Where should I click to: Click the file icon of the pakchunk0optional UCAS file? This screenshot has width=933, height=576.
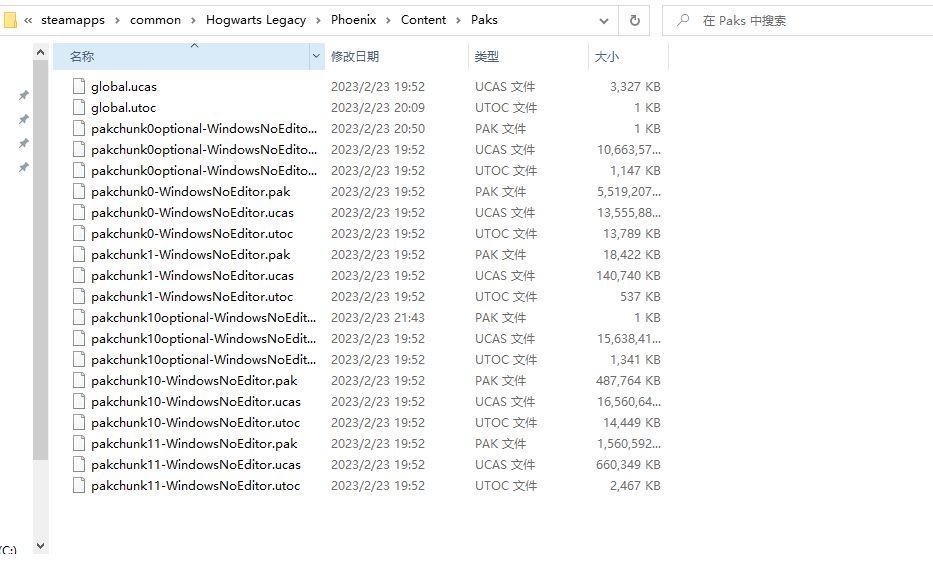coord(79,149)
